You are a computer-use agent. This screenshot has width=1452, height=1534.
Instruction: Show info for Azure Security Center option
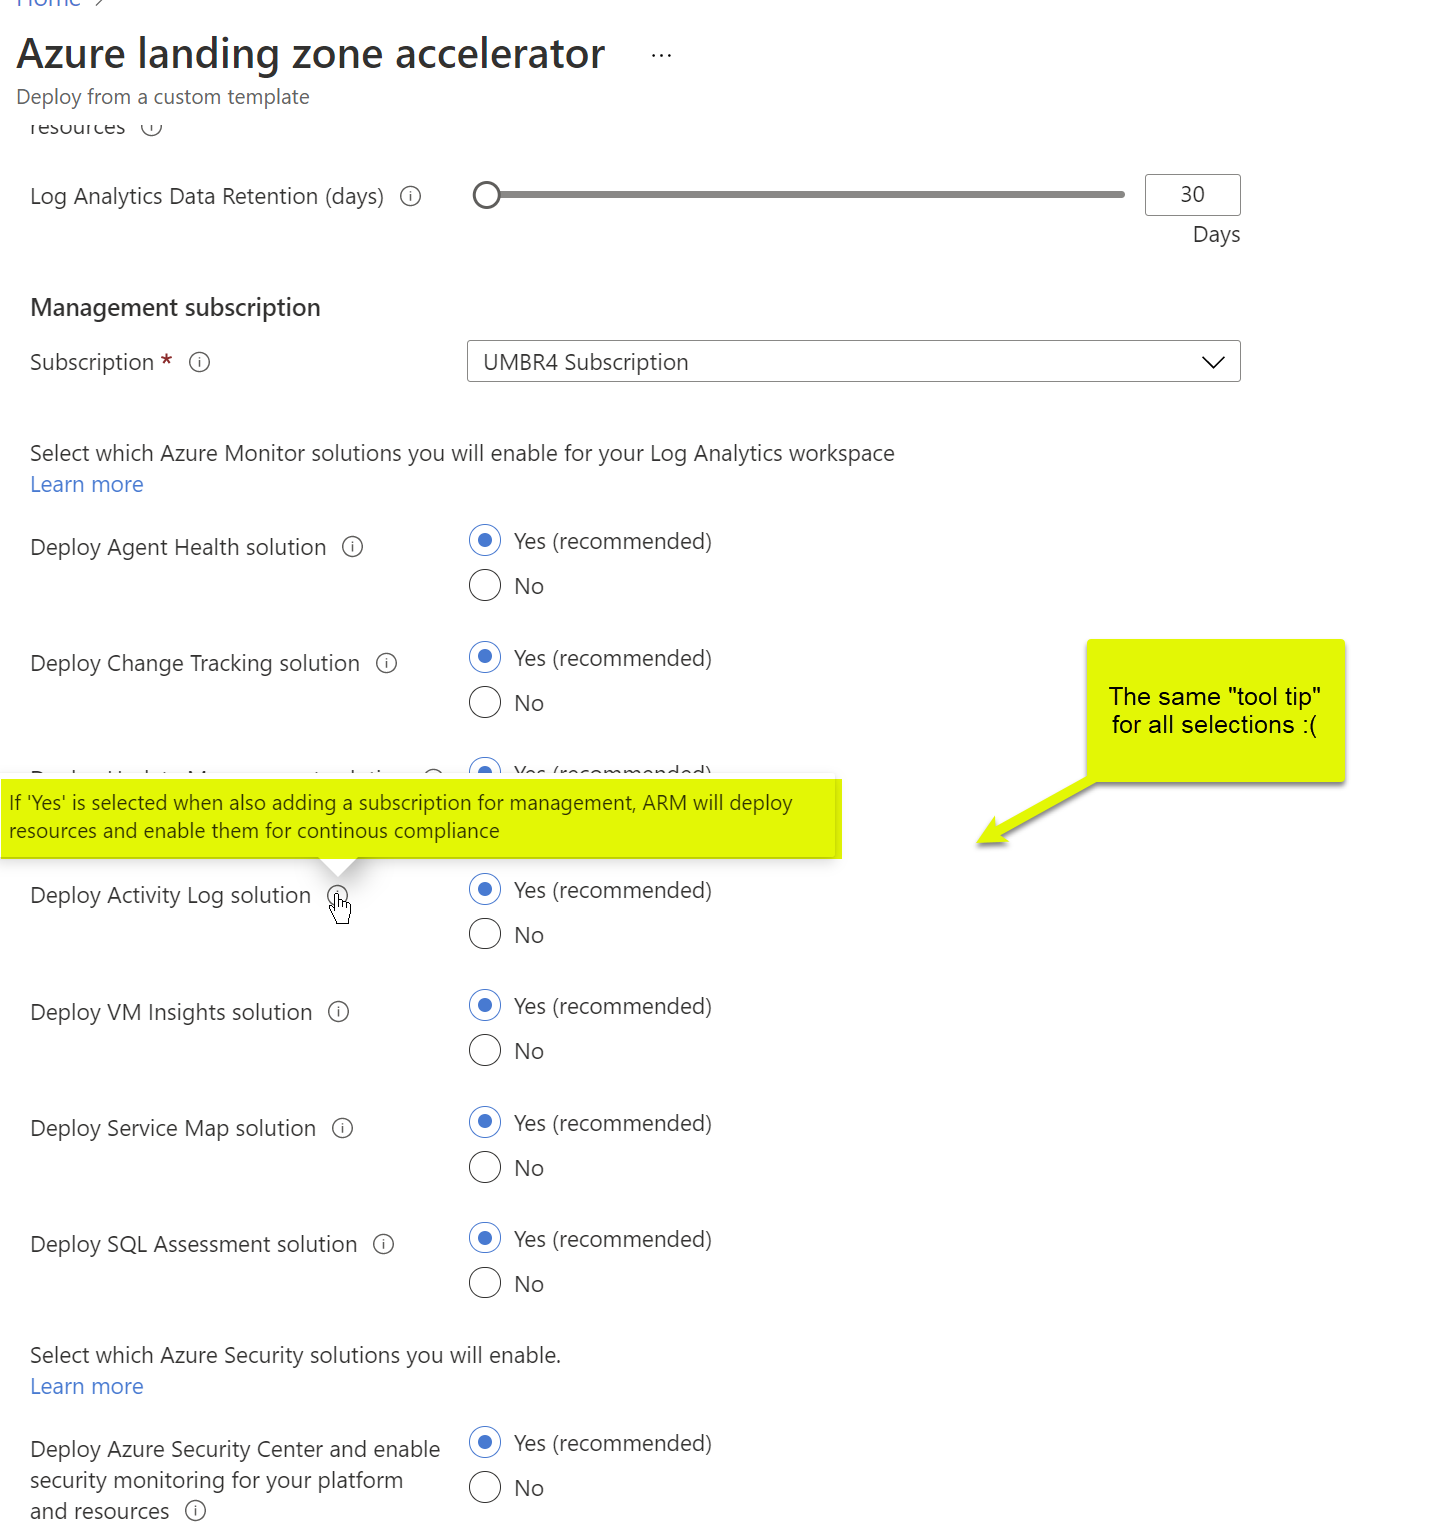click(196, 1511)
